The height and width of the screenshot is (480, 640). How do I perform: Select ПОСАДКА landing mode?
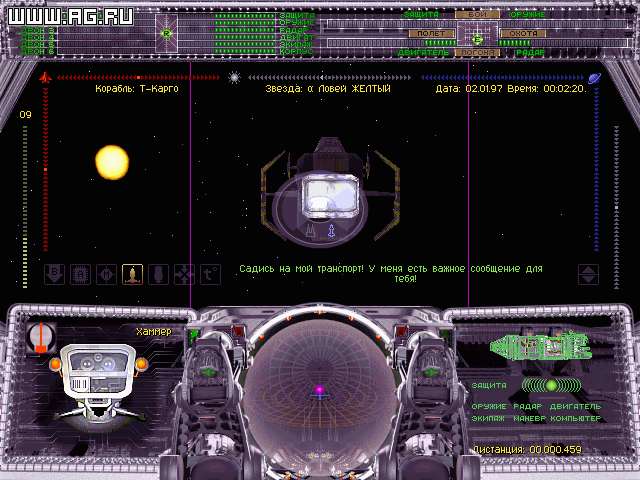477,52
